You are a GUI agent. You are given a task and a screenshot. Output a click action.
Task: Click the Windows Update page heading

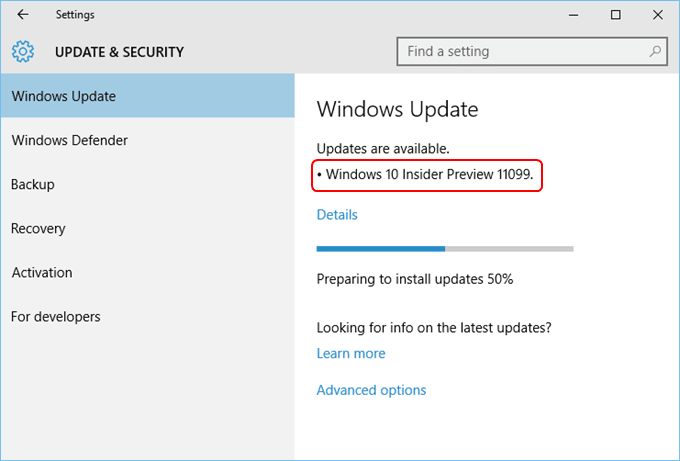pyautogui.click(x=397, y=109)
